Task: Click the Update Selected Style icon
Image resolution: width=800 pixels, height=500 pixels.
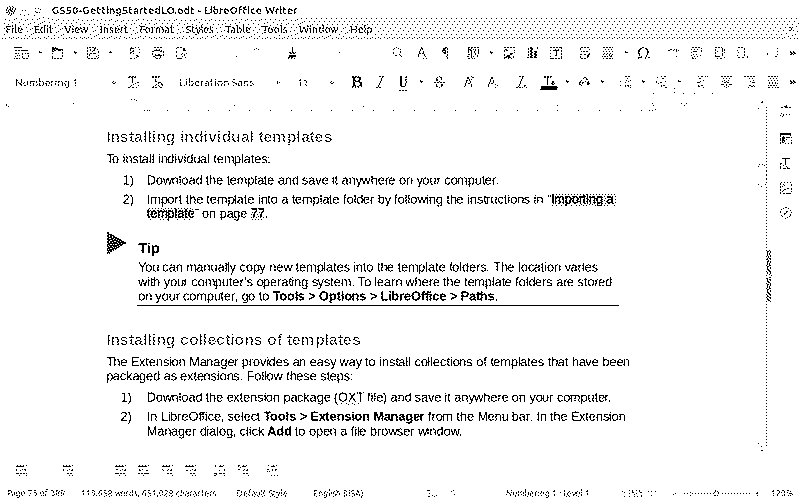Action: (x=133, y=82)
